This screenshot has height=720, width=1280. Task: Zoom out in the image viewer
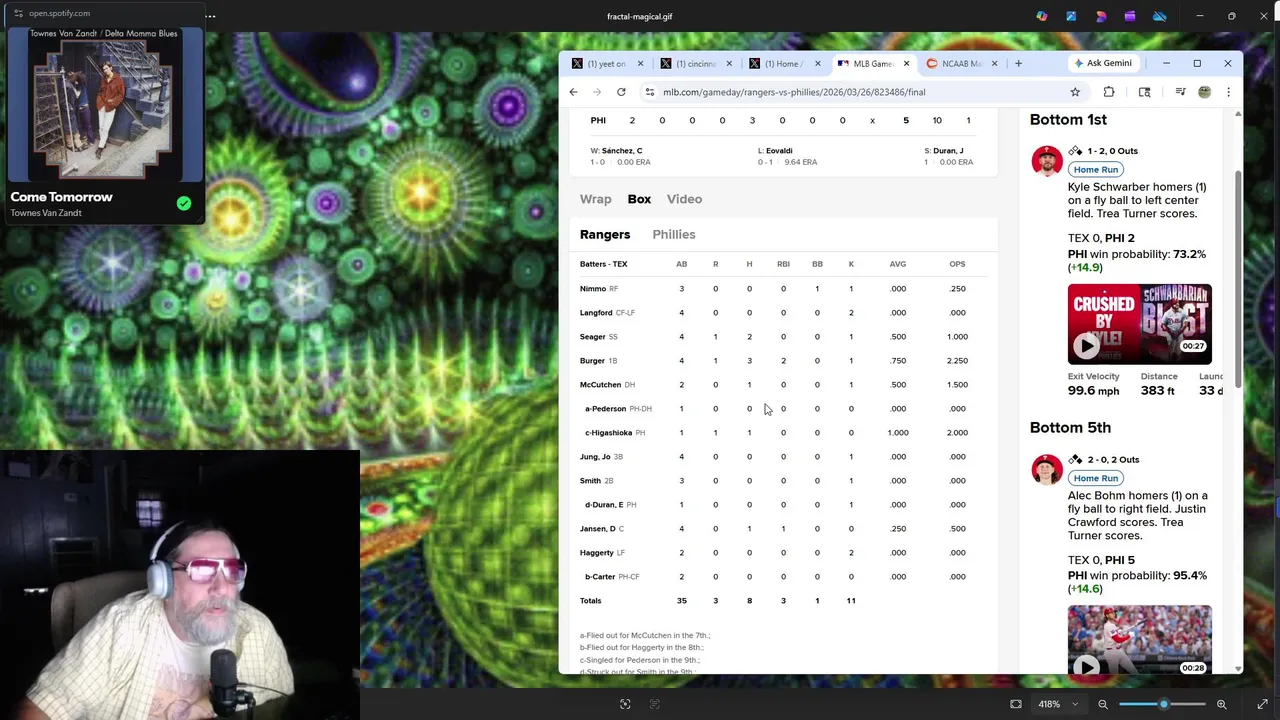pos(1103,704)
